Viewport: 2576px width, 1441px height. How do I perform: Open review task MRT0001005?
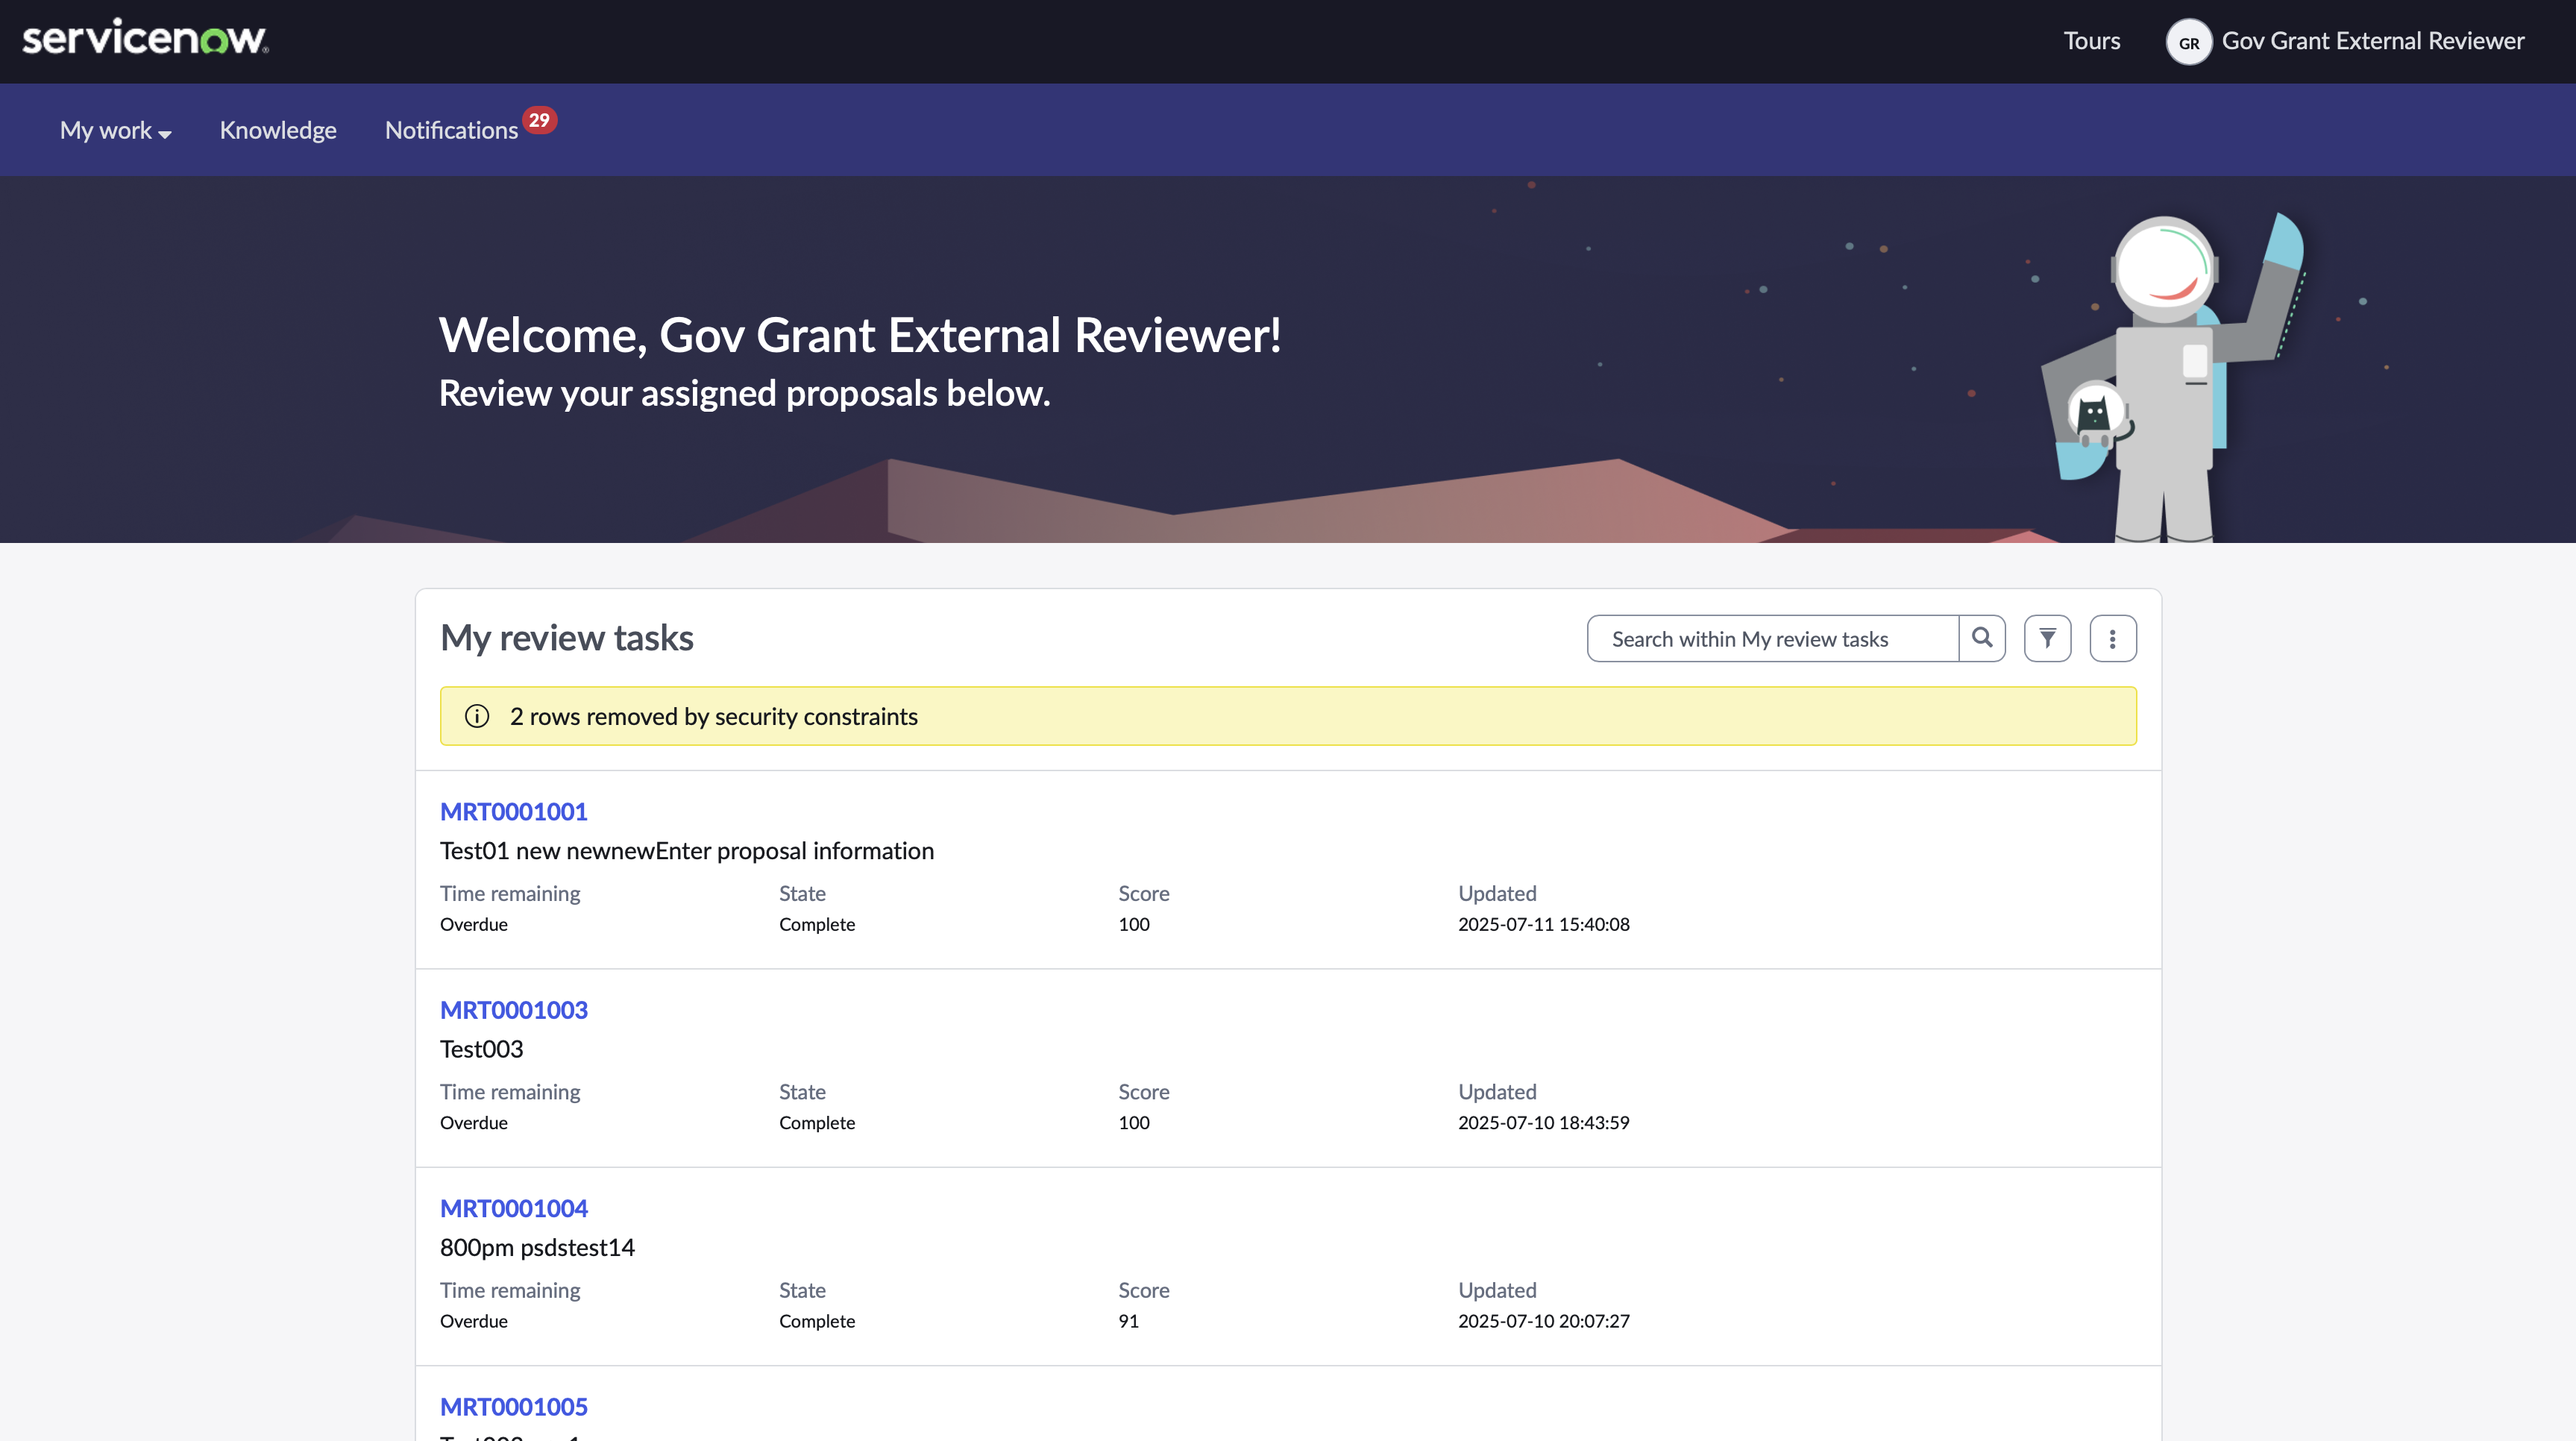point(514,1407)
